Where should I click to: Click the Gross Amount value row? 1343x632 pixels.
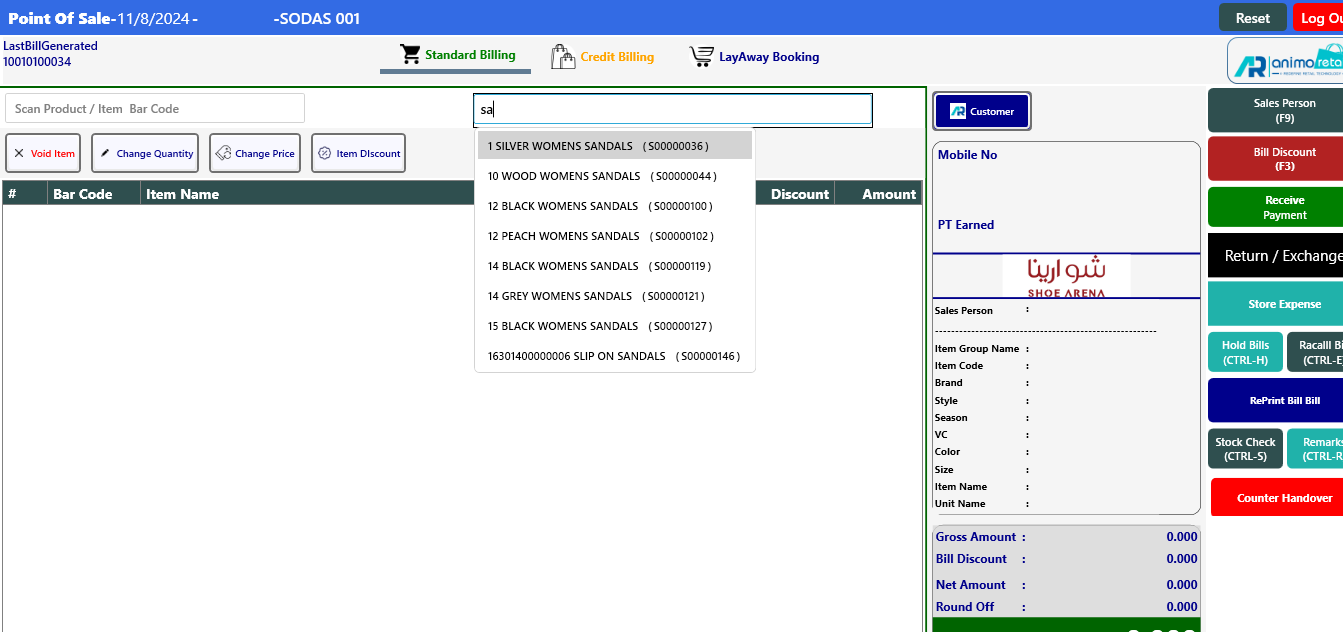pyautogui.click(x=1066, y=537)
